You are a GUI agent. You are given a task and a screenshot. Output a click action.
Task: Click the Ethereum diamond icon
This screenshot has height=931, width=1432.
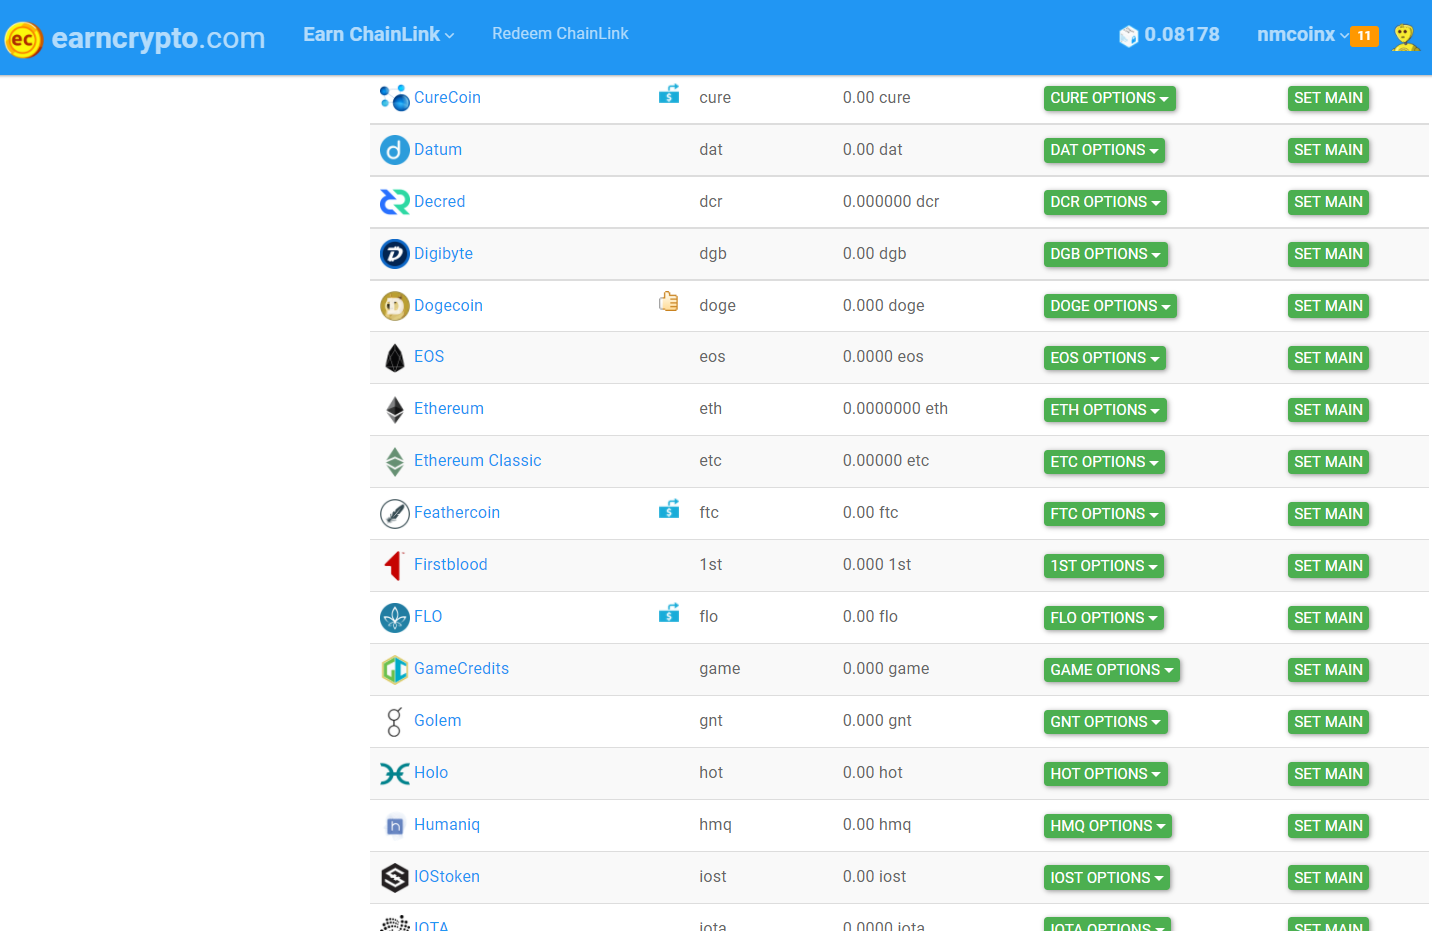click(x=395, y=410)
